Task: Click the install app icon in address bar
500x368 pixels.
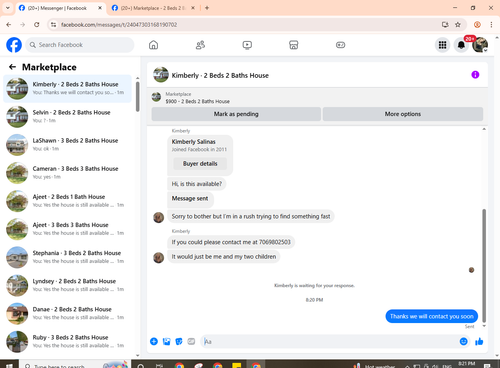Action: [x=445, y=25]
